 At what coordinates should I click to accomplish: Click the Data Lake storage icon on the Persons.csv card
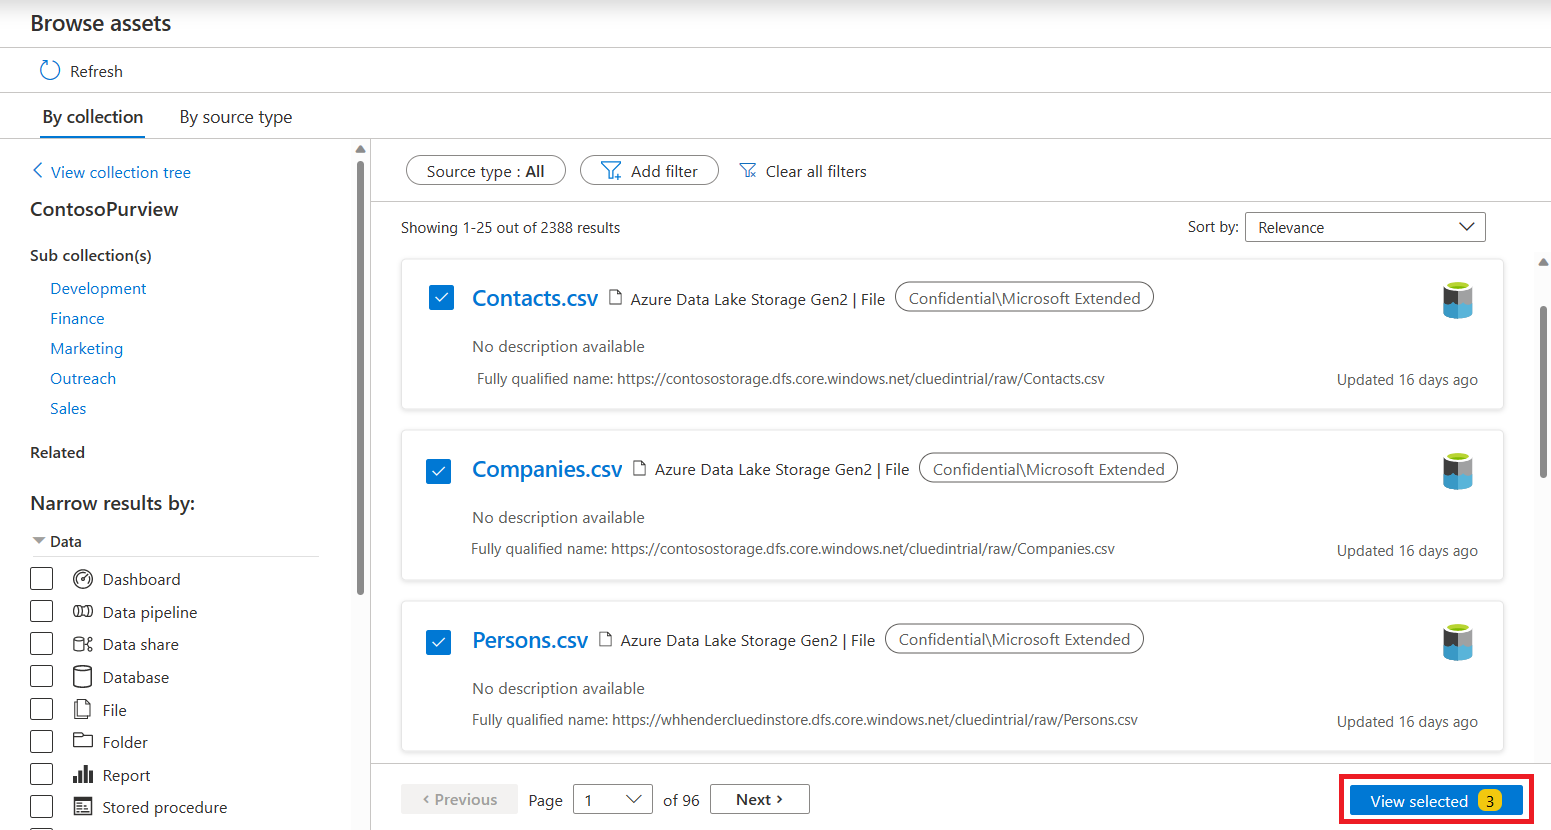1458,642
